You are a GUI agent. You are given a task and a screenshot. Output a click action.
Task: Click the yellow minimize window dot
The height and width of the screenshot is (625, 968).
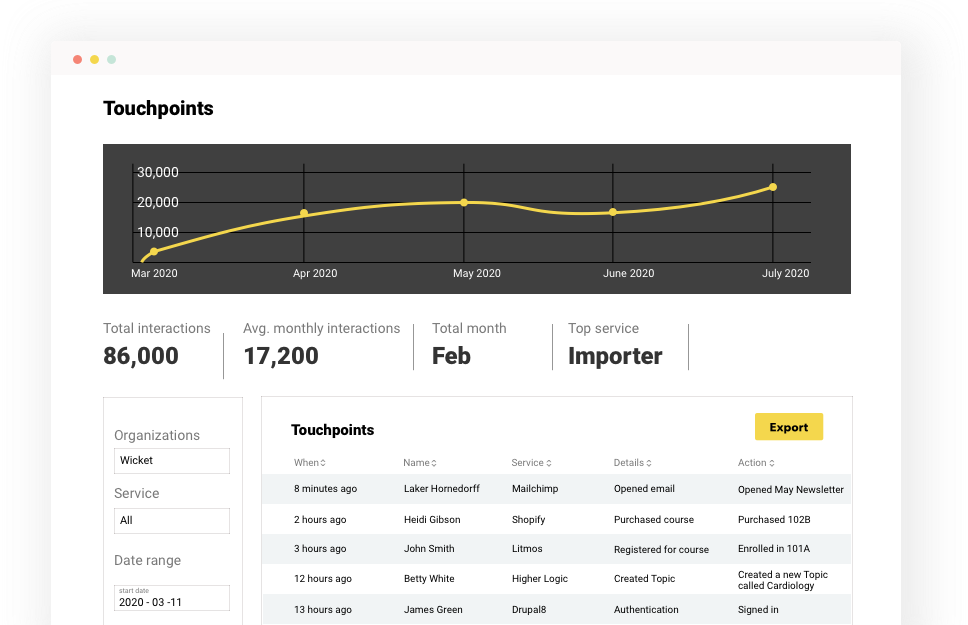click(x=94, y=59)
